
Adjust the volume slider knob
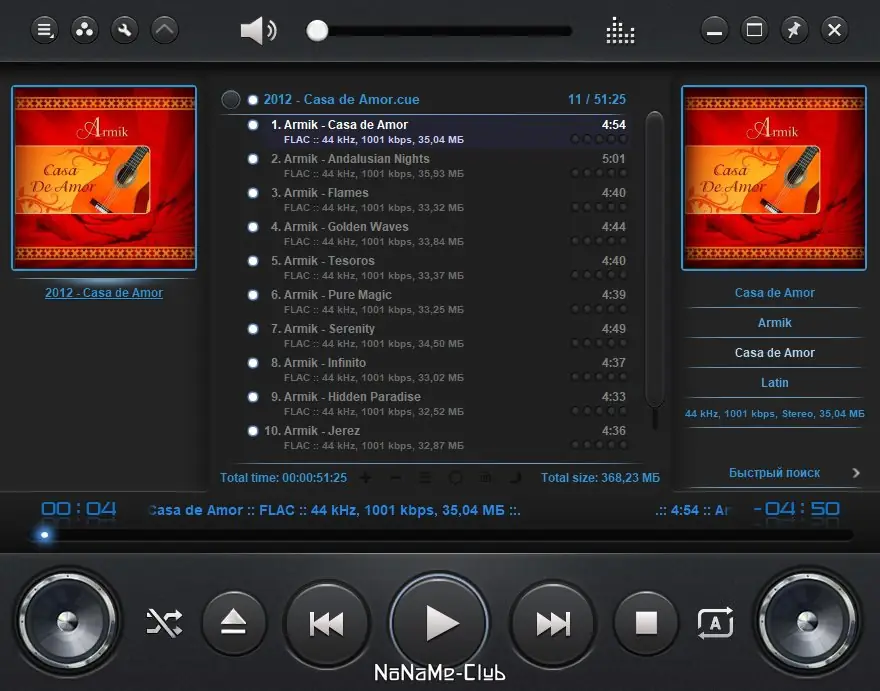tap(317, 30)
